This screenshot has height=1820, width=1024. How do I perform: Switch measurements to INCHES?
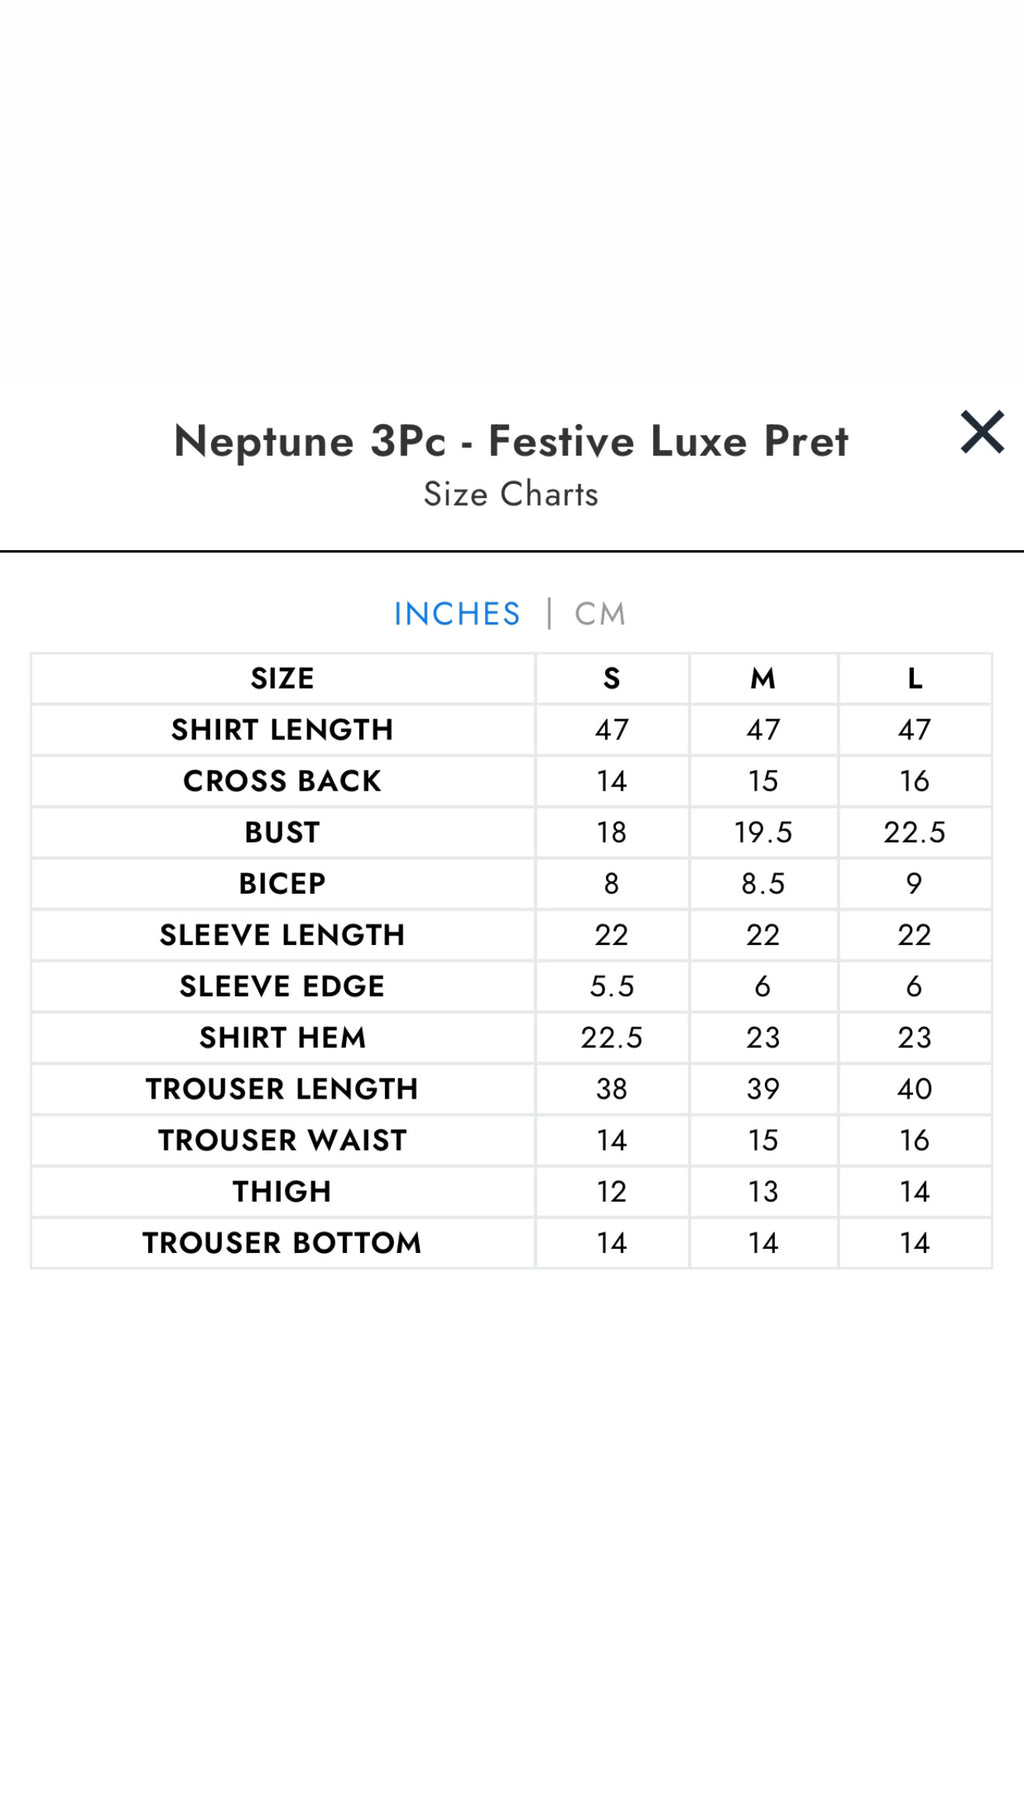(457, 613)
